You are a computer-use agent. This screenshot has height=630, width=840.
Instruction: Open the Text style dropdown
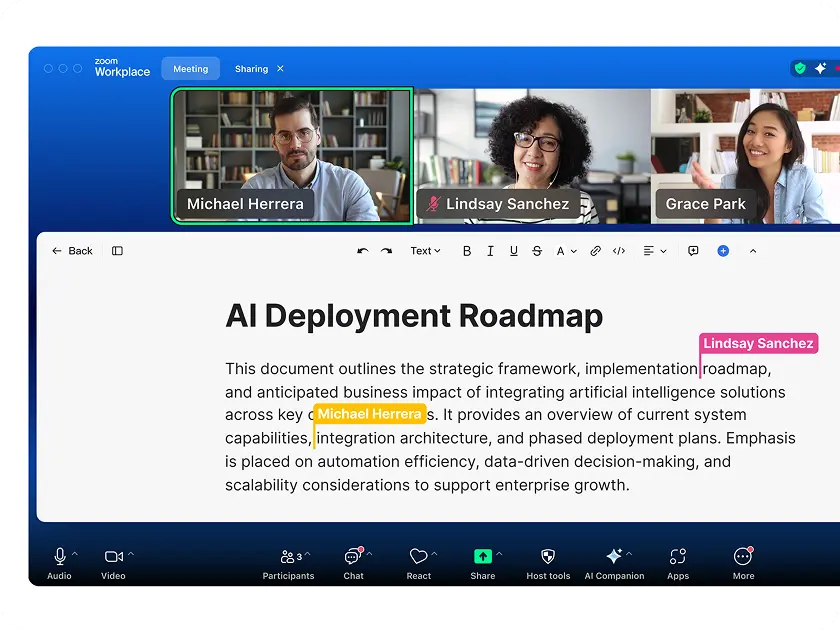(425, 251)
